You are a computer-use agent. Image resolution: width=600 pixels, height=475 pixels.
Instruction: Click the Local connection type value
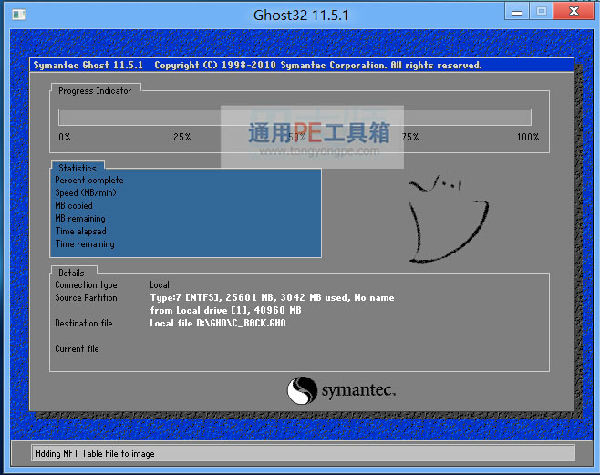(x=159, y=285)
